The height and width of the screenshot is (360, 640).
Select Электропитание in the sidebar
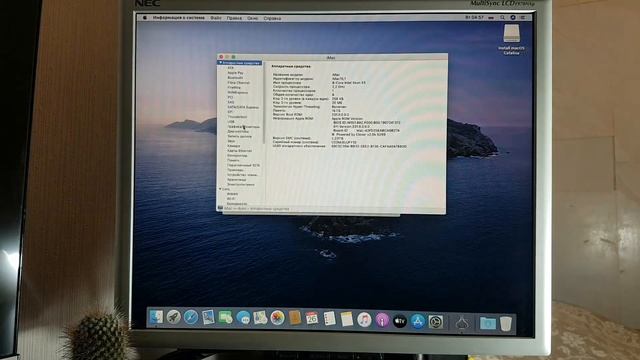[x=240, y=184]
